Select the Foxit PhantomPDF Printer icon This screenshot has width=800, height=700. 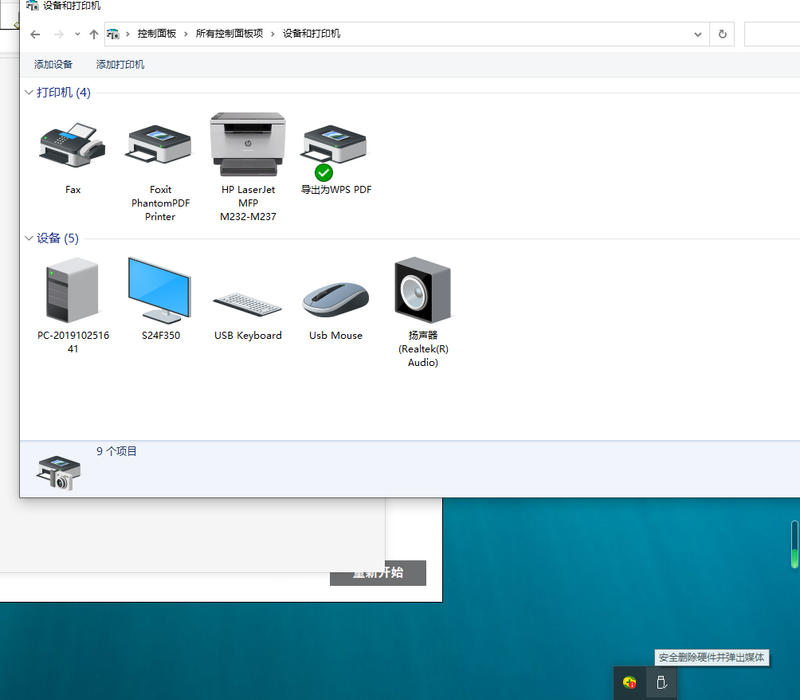click(160, 147)
